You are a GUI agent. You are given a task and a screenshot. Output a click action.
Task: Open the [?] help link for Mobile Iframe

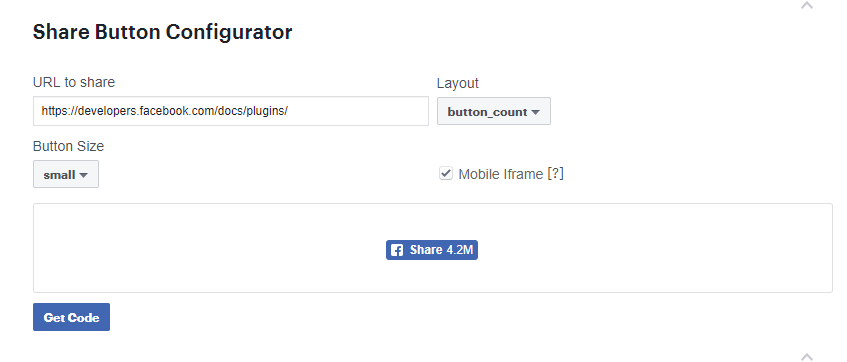tap(555, 174)
